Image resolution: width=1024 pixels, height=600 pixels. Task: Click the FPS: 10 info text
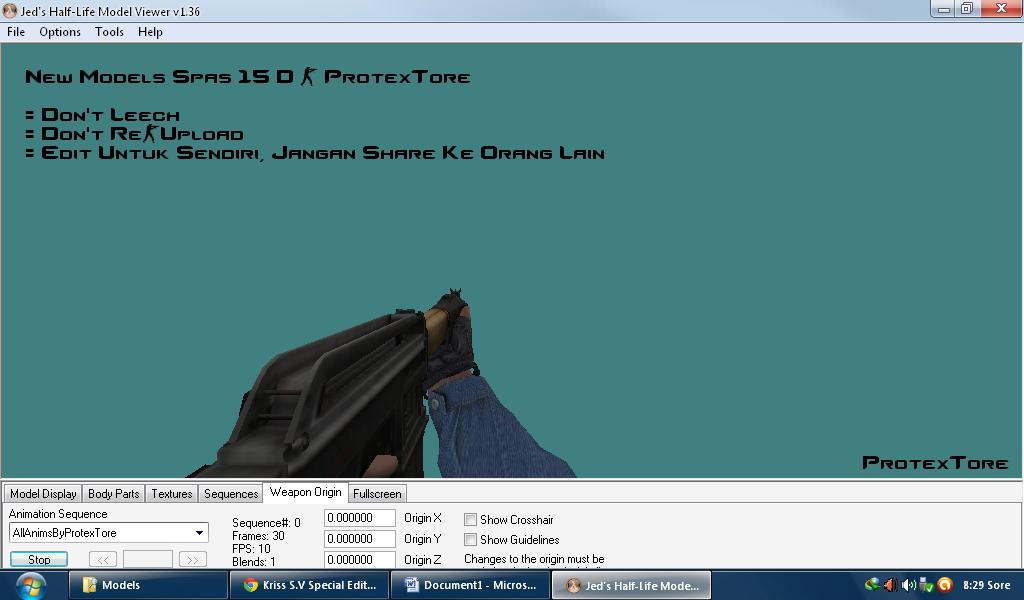(x=251, y=548)
